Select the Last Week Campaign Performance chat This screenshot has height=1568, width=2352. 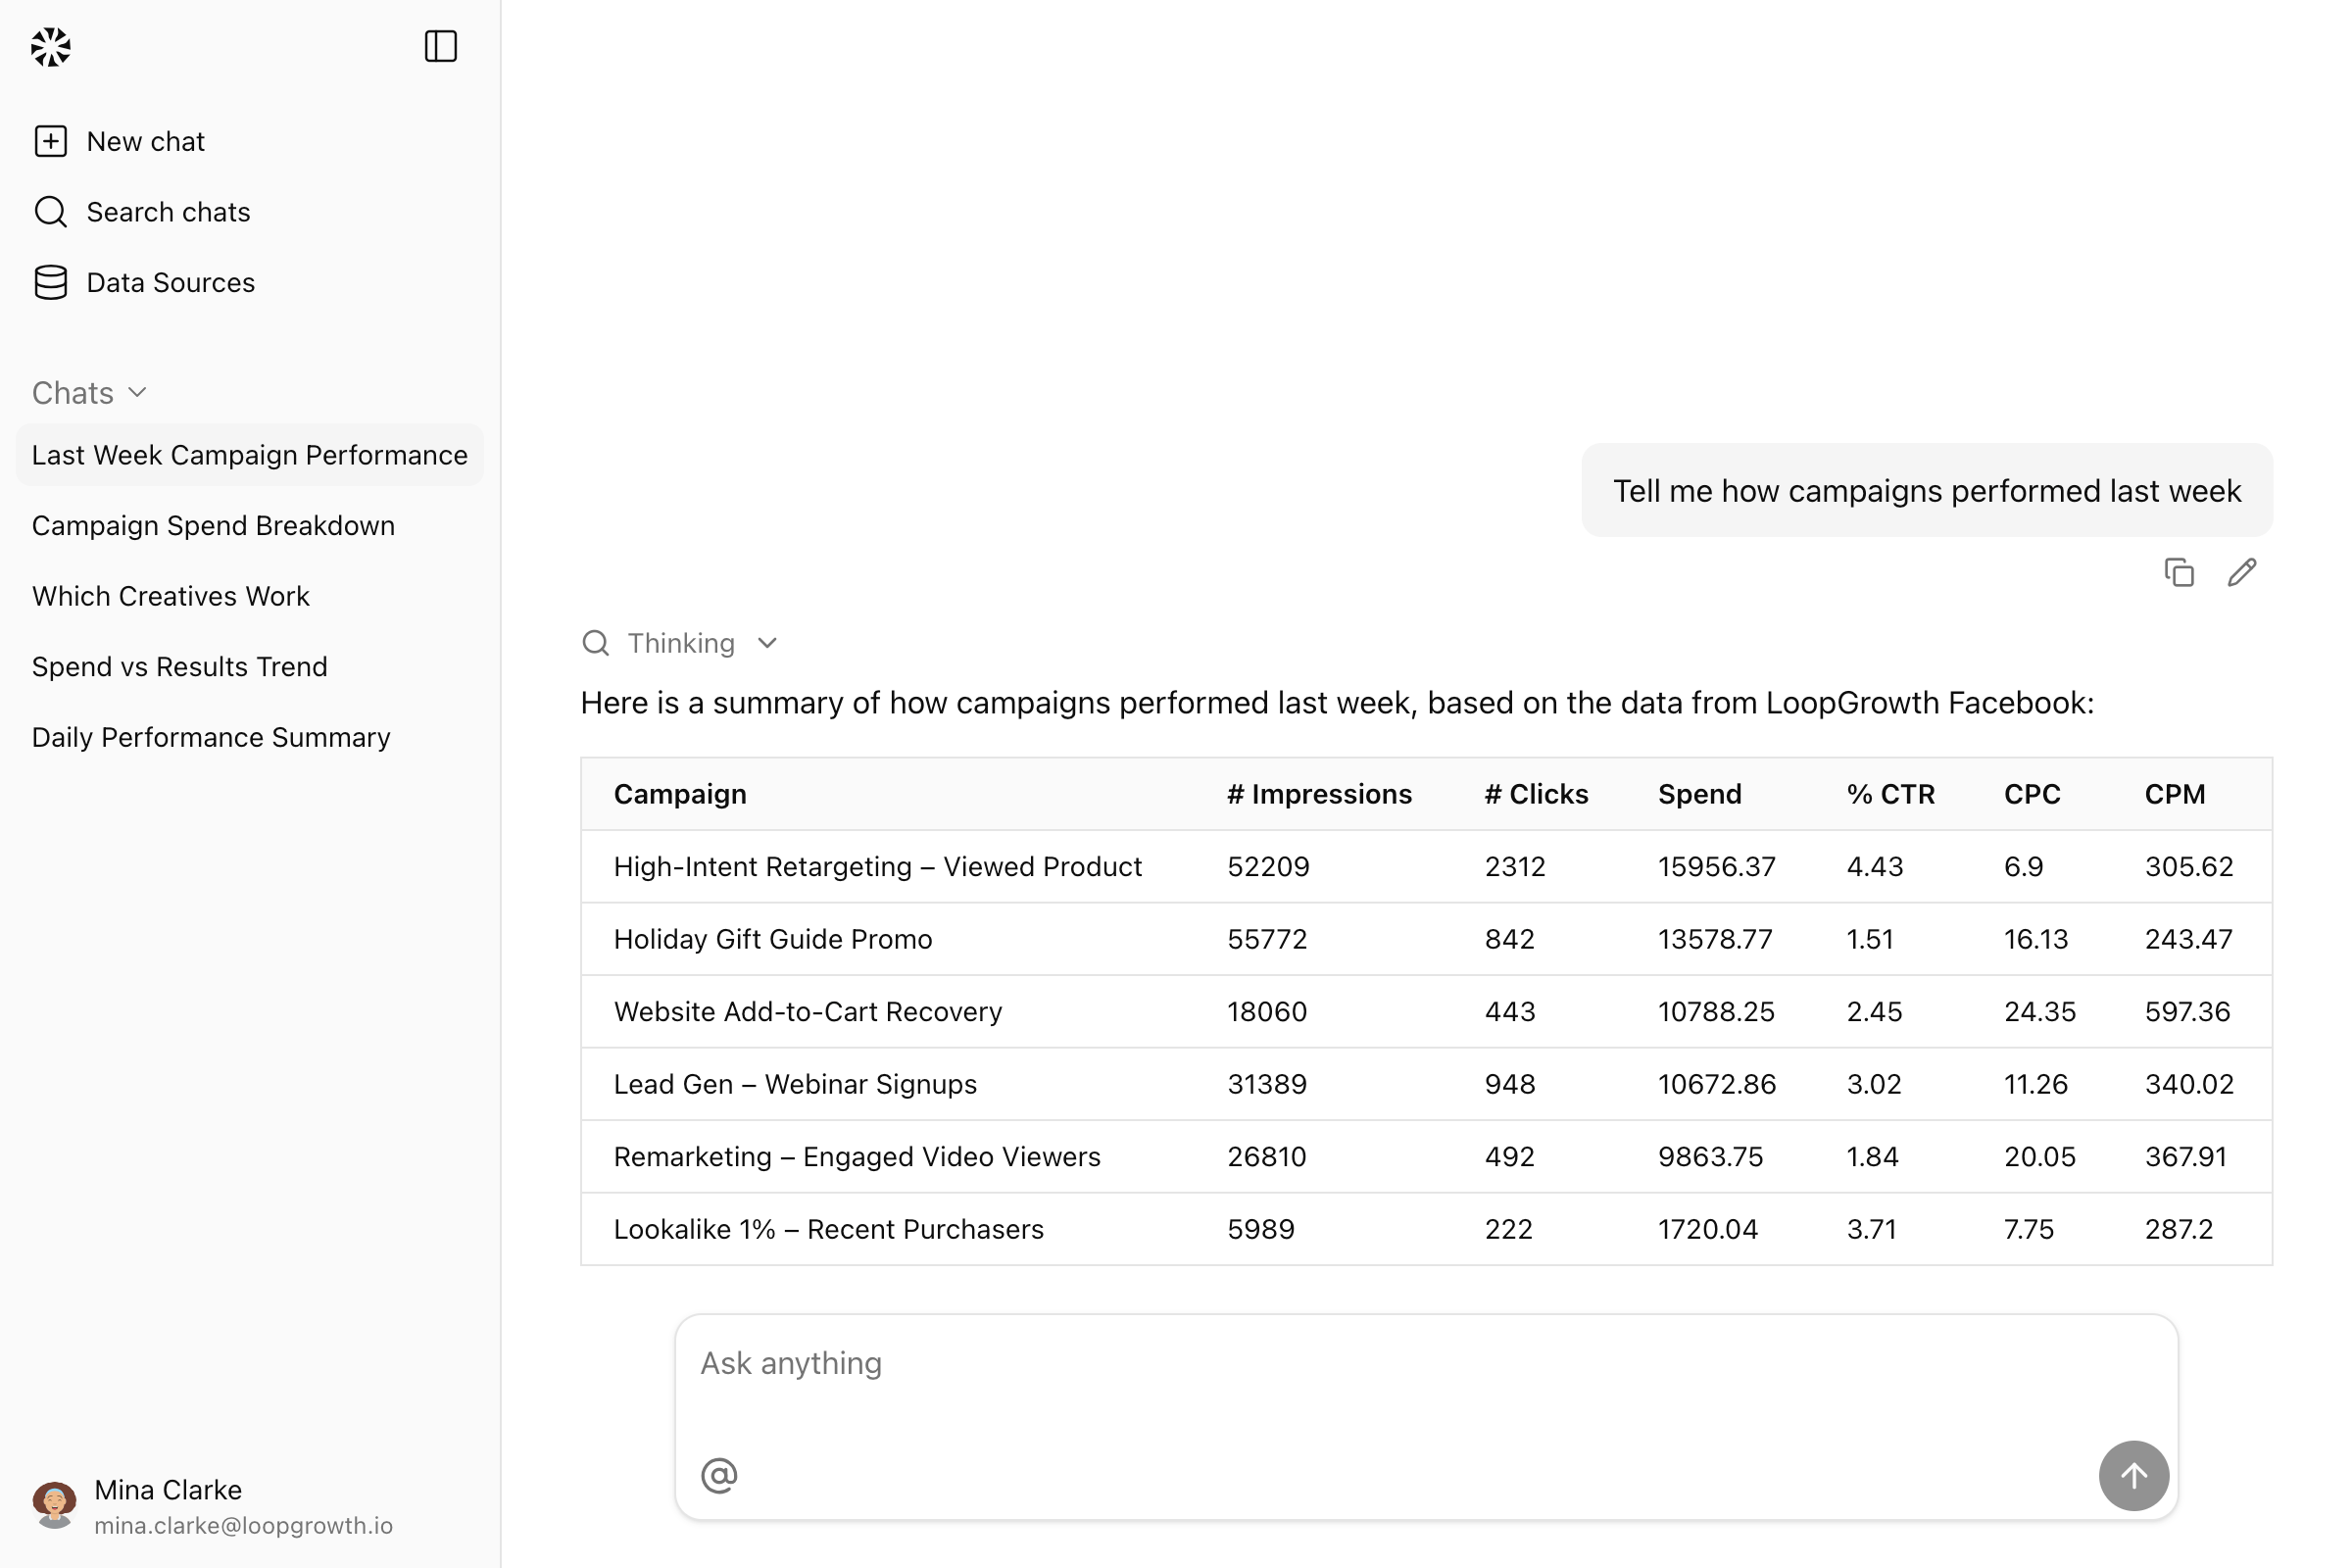pos(249,455)
